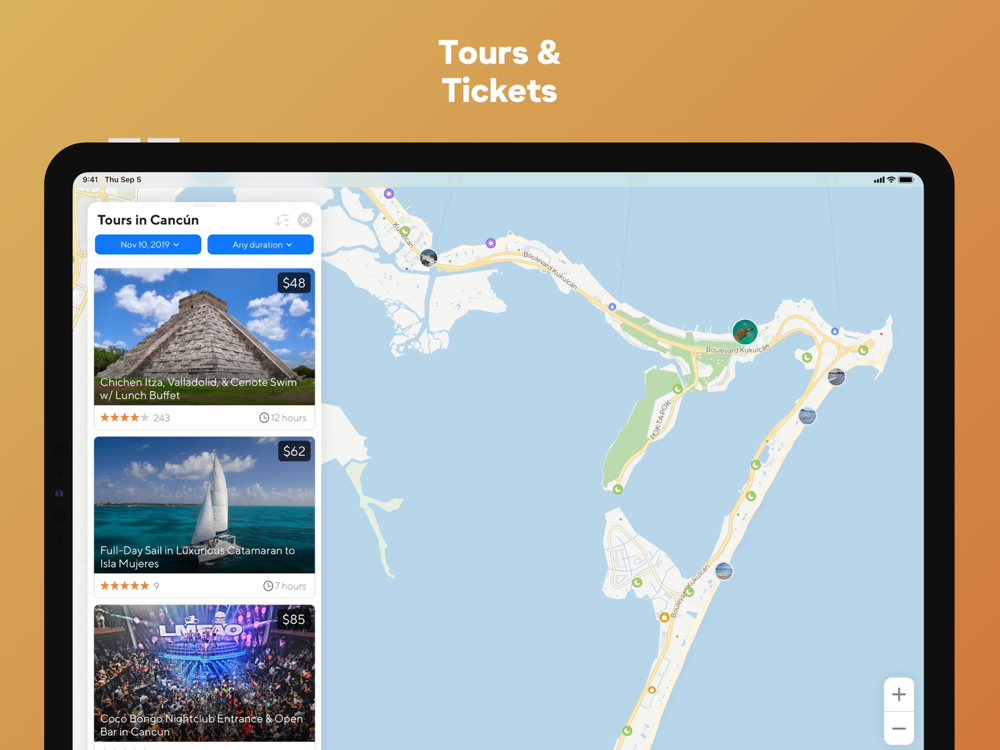Tap the $48 price badge
The width and height of the screenshot is (1000, 750).
click(x=294, y=283)
